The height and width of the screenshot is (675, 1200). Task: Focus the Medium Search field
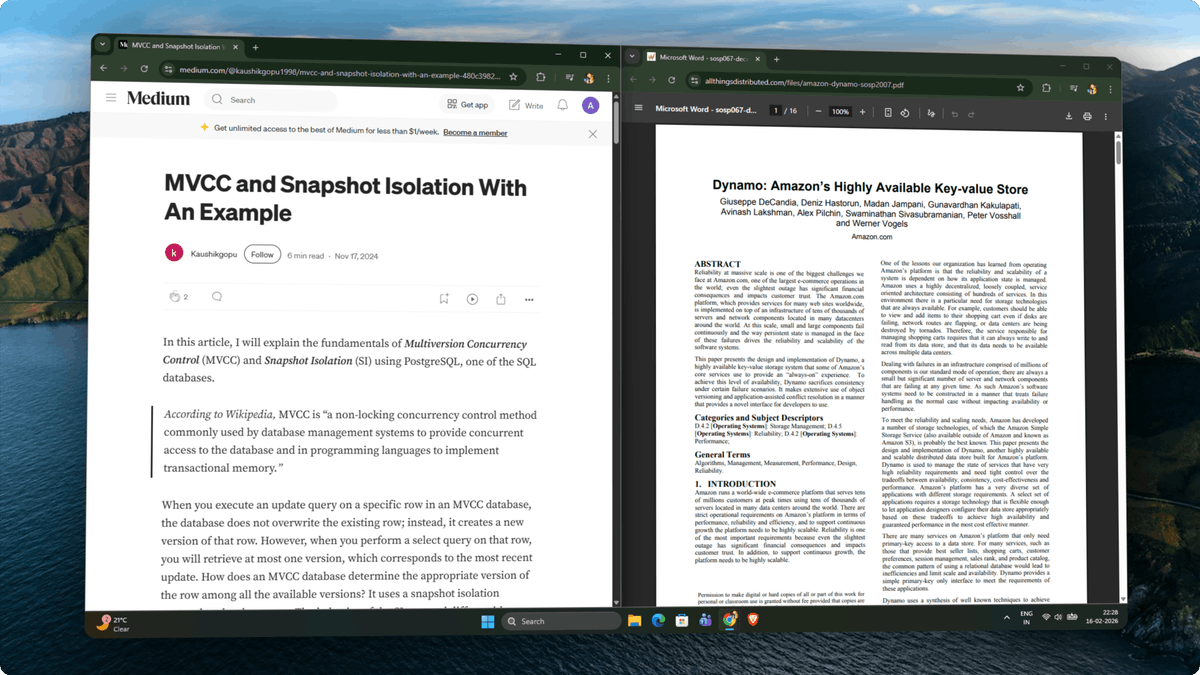coord(270,100)
